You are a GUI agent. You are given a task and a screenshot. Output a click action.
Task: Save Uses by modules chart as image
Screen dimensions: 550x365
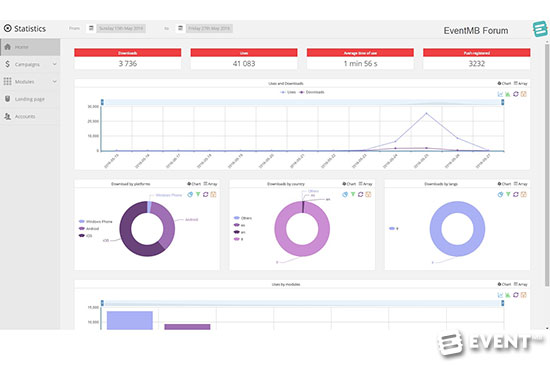coord(523,295)
